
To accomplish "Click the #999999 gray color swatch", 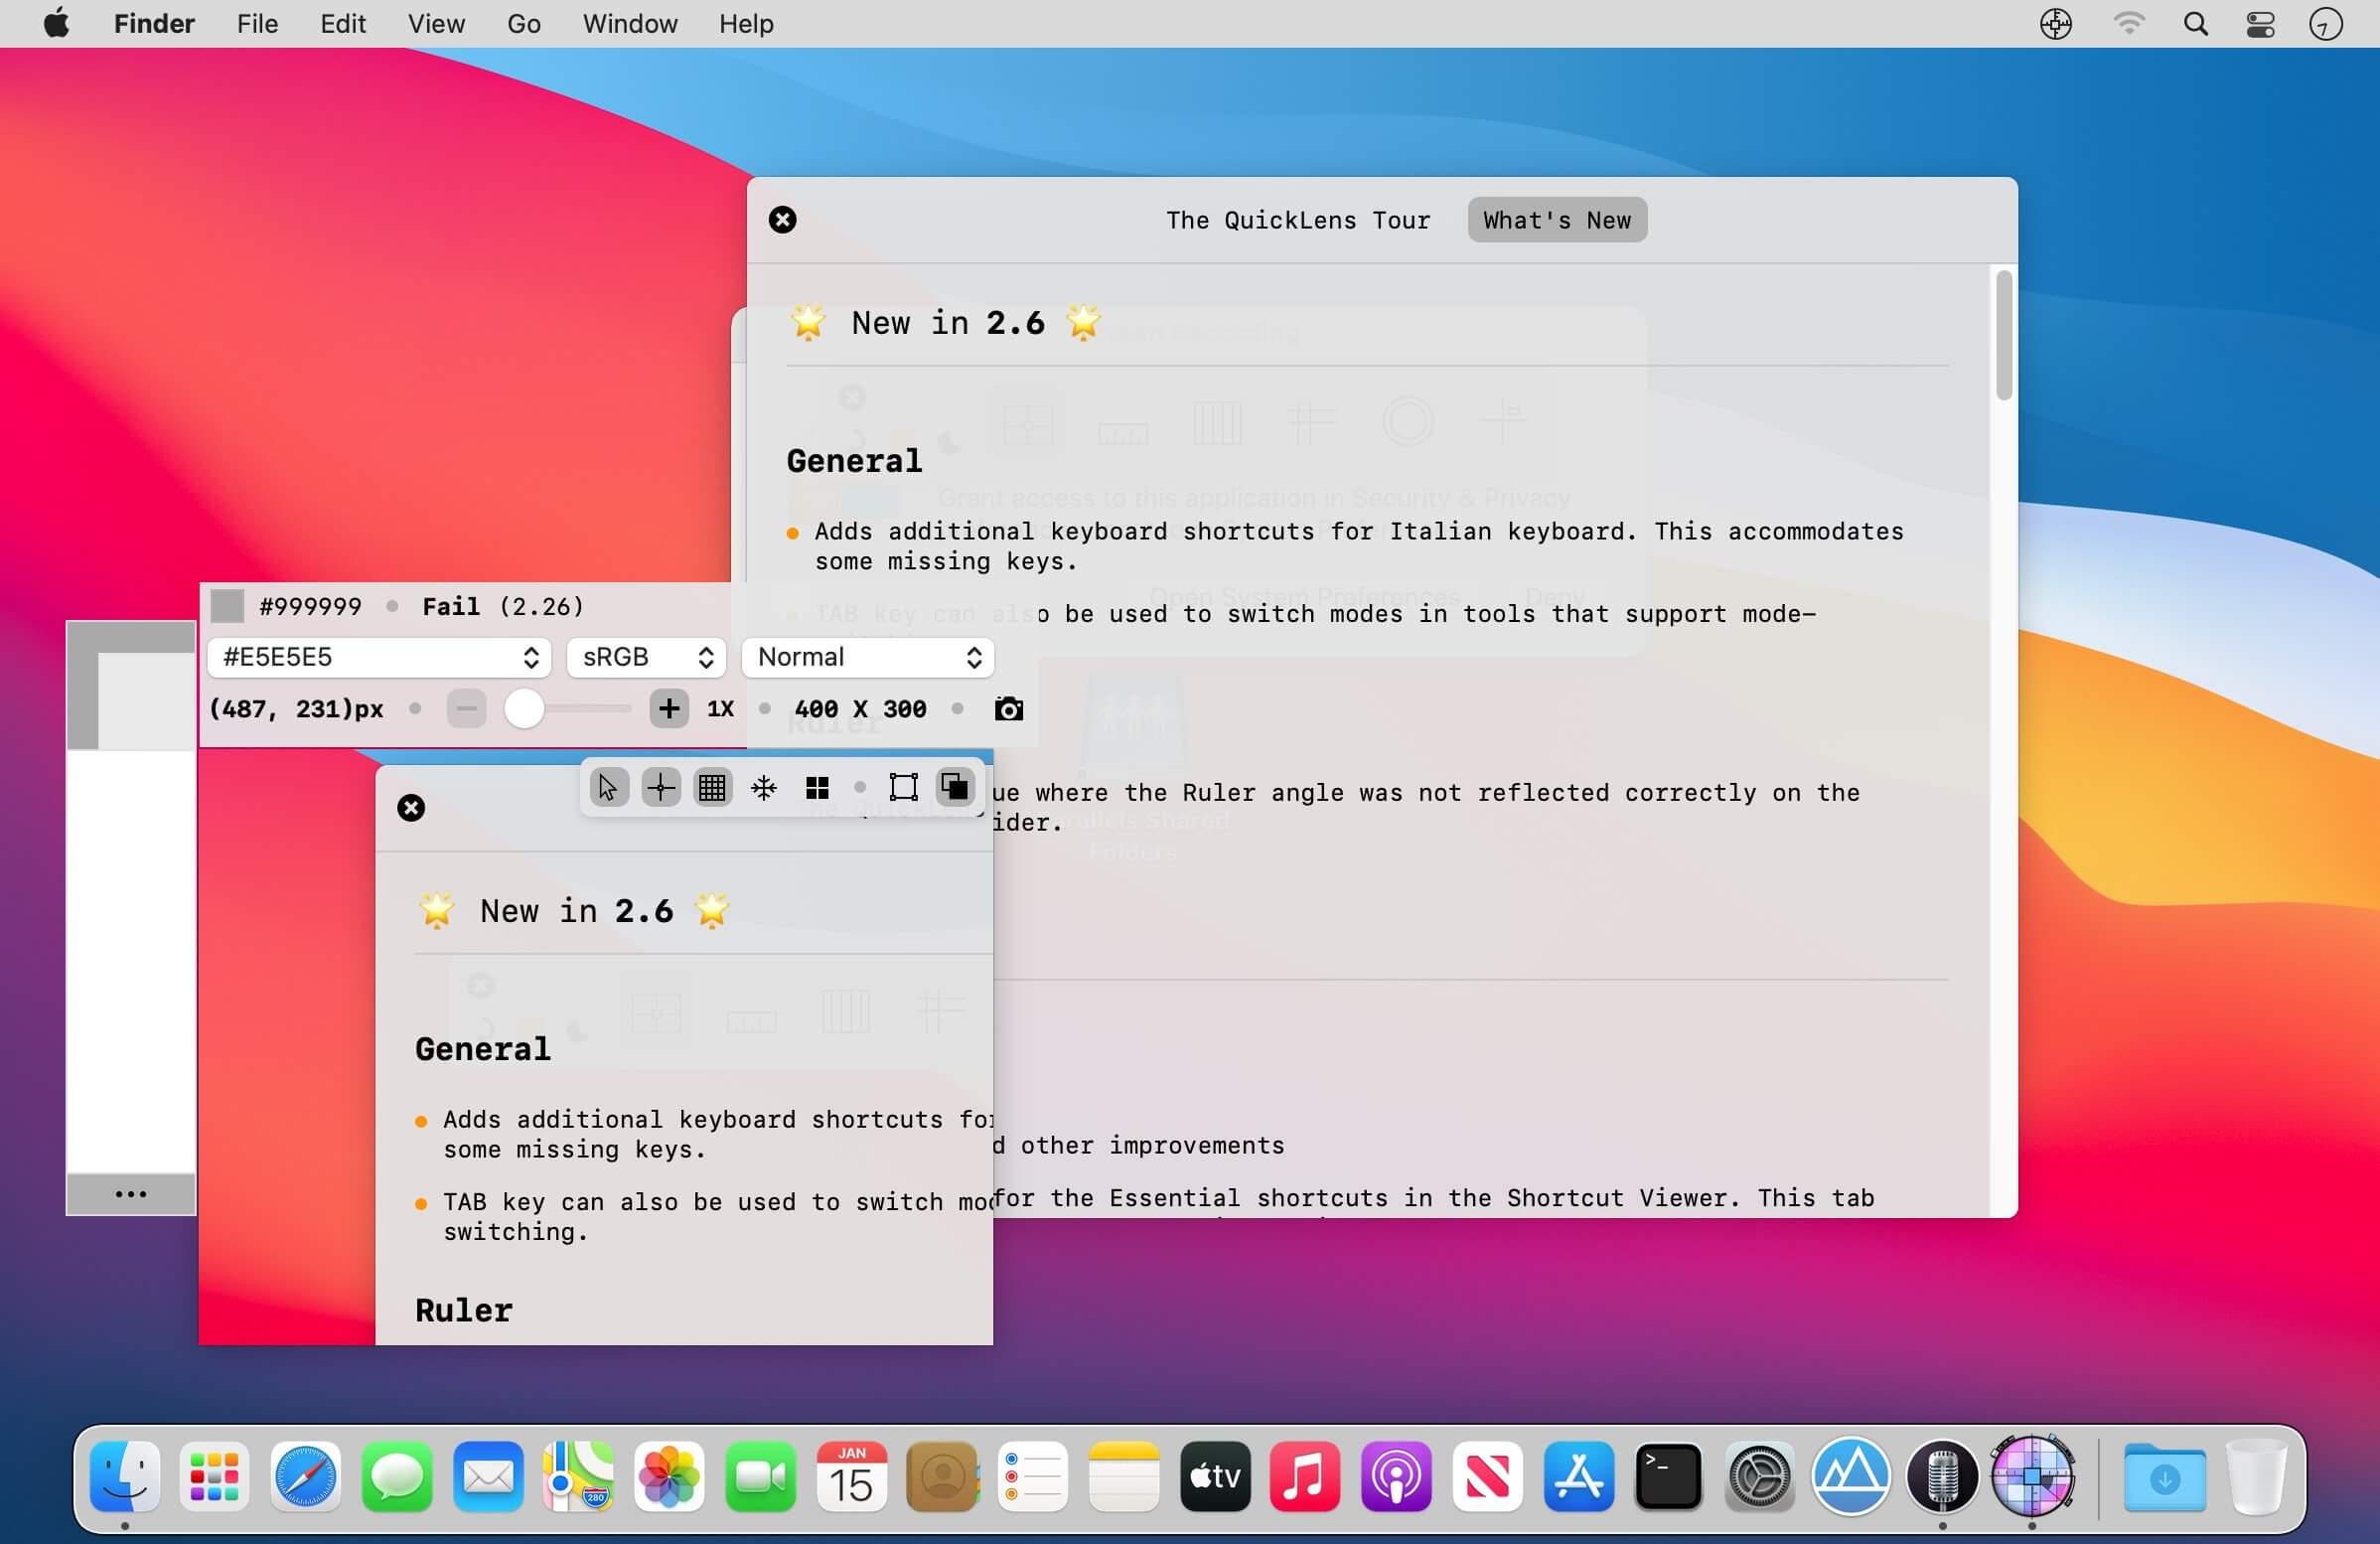I will click(227, 606).
